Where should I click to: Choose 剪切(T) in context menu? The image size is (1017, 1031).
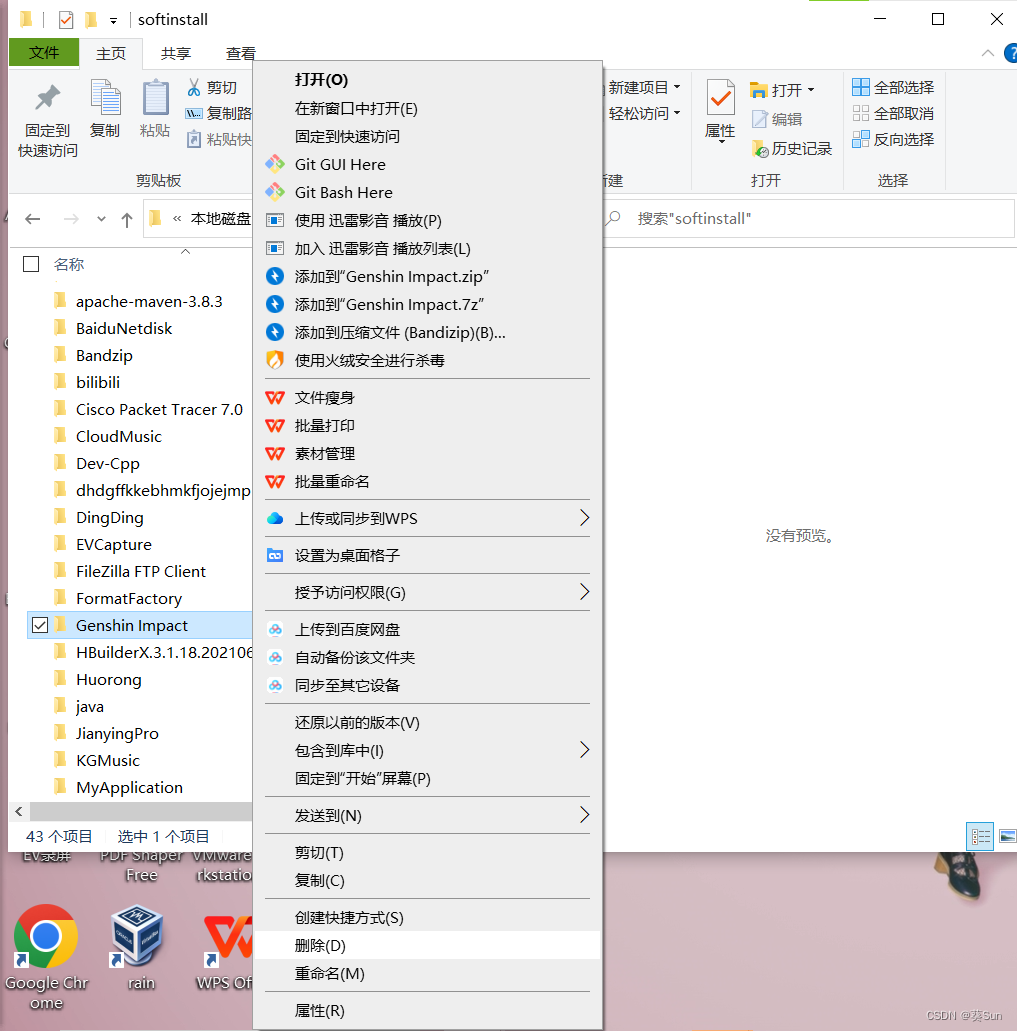pyautogui.click(x=427, y=853)
